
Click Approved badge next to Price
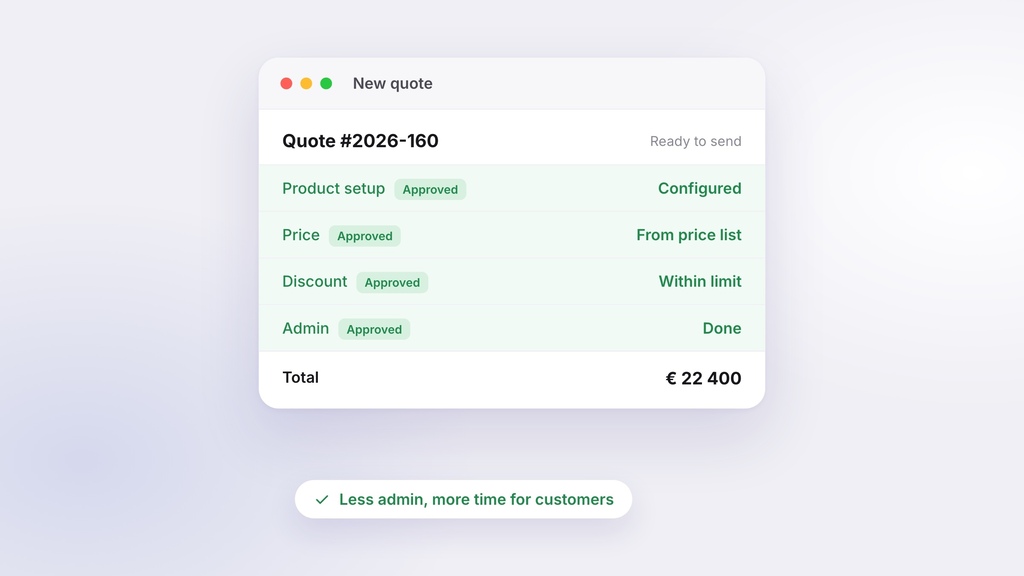tap(365, 236)
